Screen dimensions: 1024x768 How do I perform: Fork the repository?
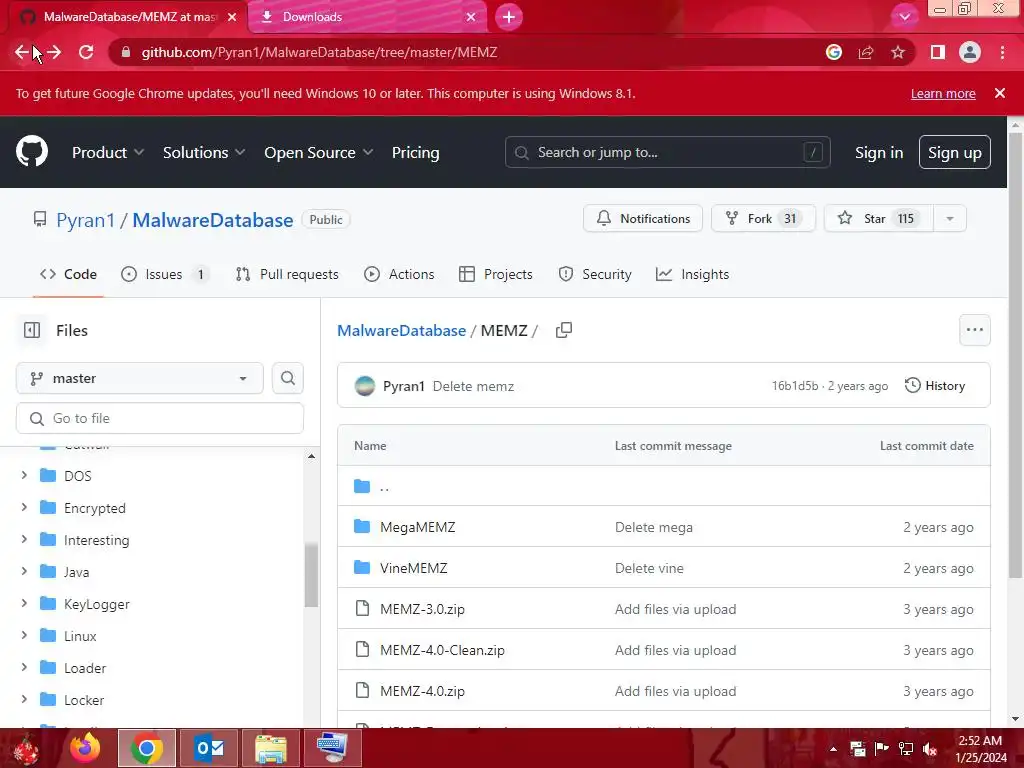[x=763, y=219]
